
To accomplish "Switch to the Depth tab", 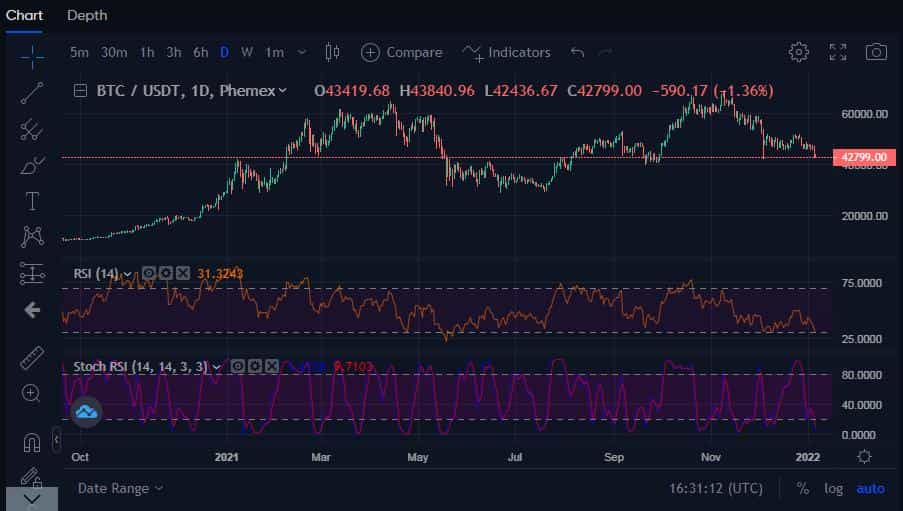I will click(x=87, y=15).
